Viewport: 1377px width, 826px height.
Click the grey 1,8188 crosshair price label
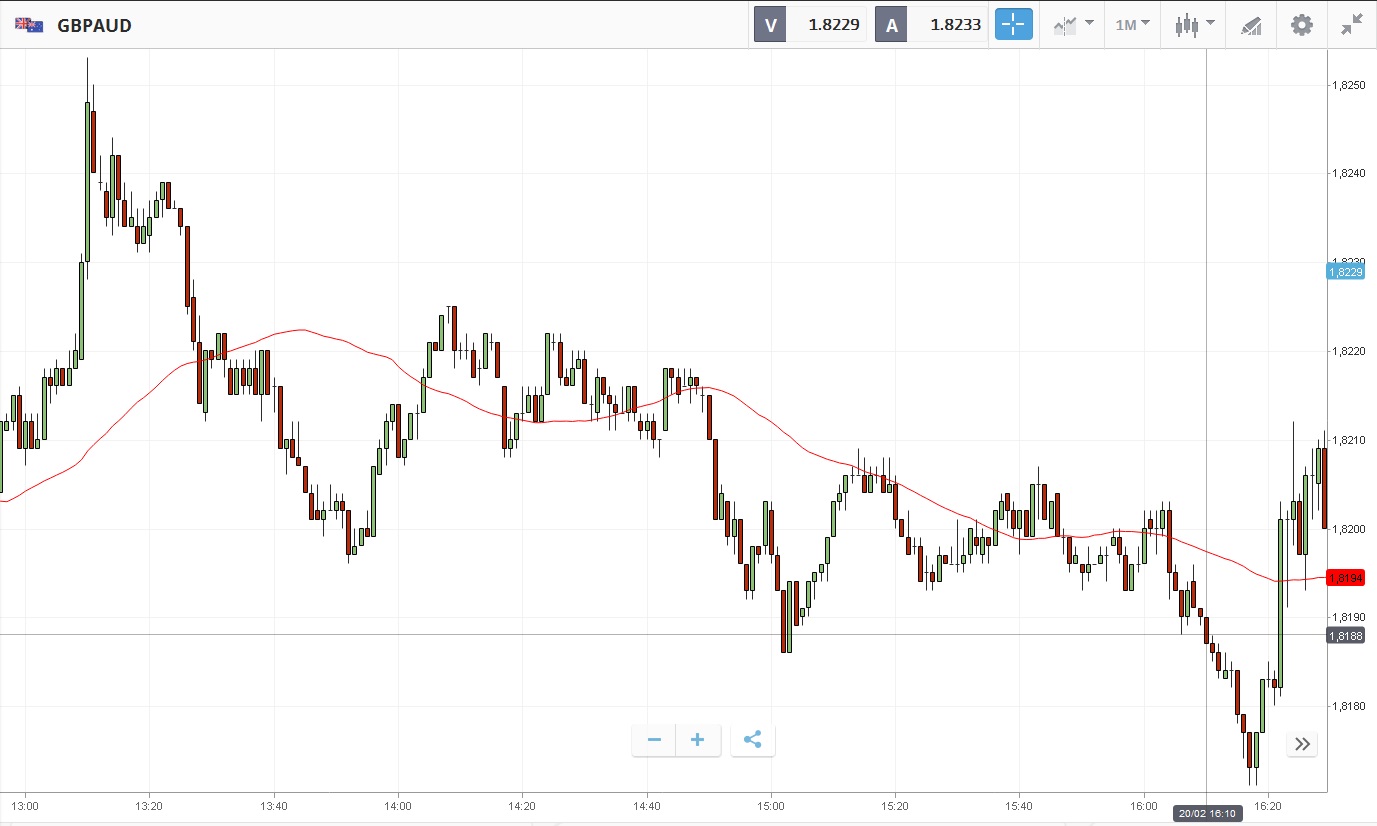click(1346, 635)
